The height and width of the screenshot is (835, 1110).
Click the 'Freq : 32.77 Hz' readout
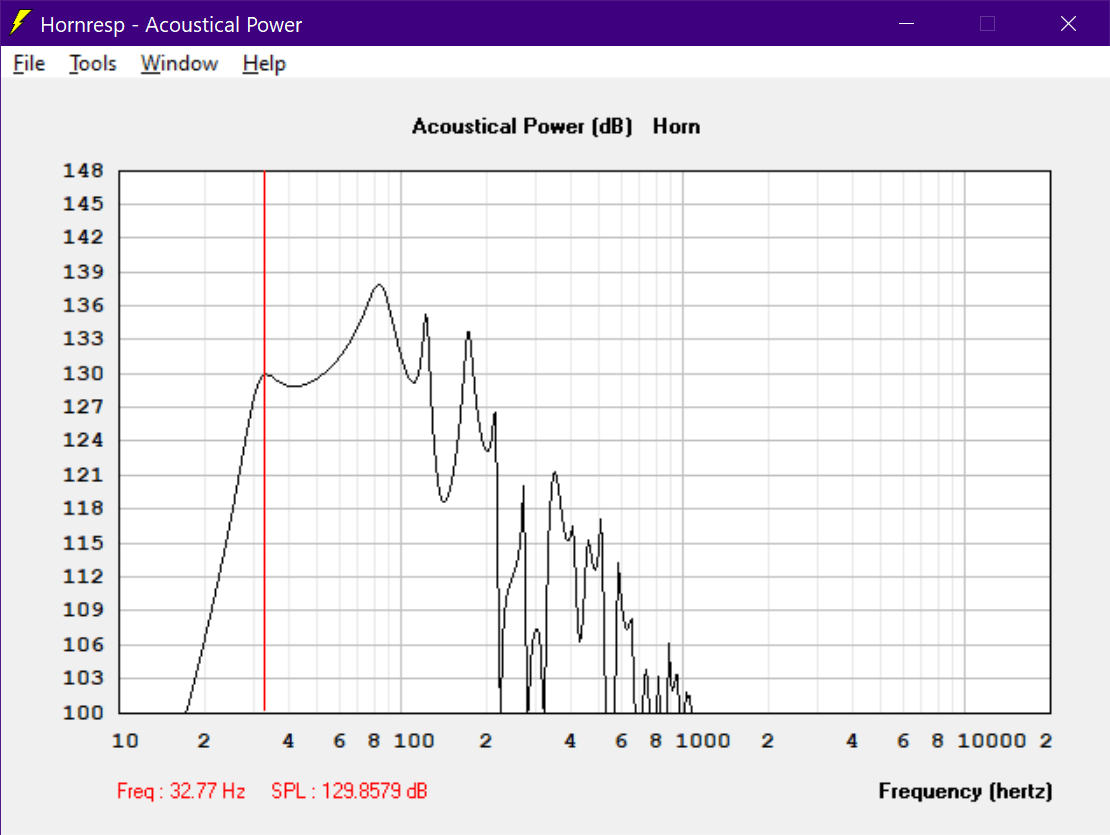(181, 790)
